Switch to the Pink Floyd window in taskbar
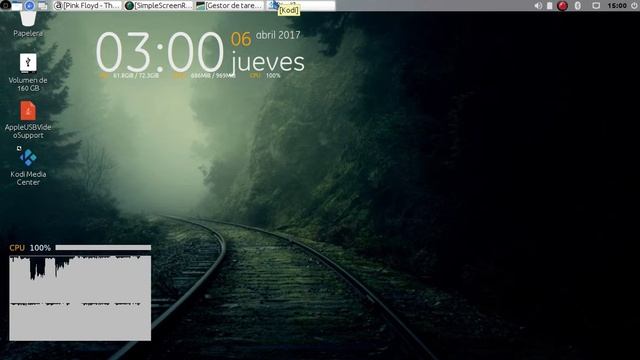 [x=87, y=5]
